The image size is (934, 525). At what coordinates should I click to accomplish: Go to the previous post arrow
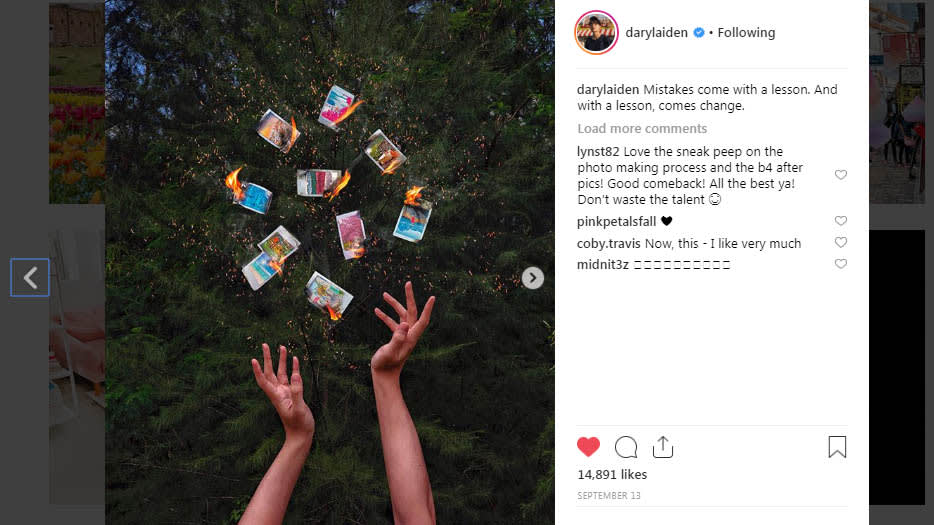30,278
